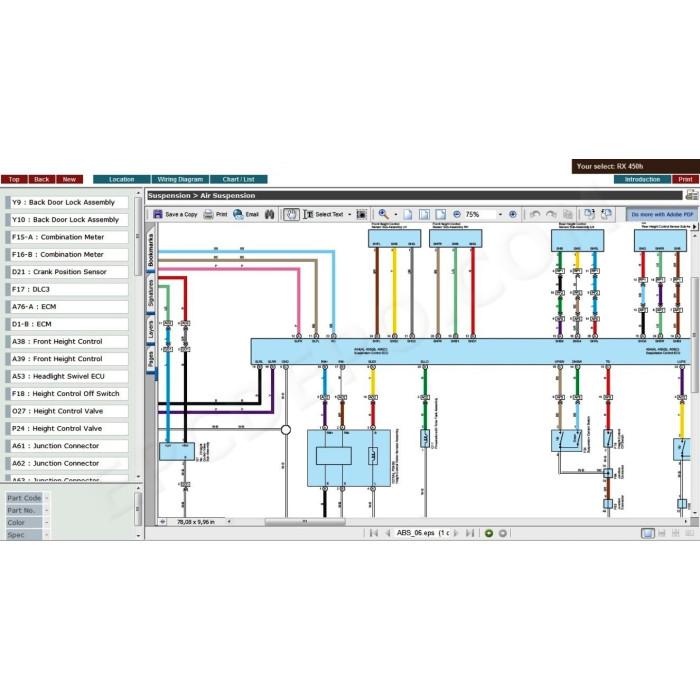This screenshot has height=700, width=700.
Task: Select the Zoom In magnifier tool
Action: (383, 214)
